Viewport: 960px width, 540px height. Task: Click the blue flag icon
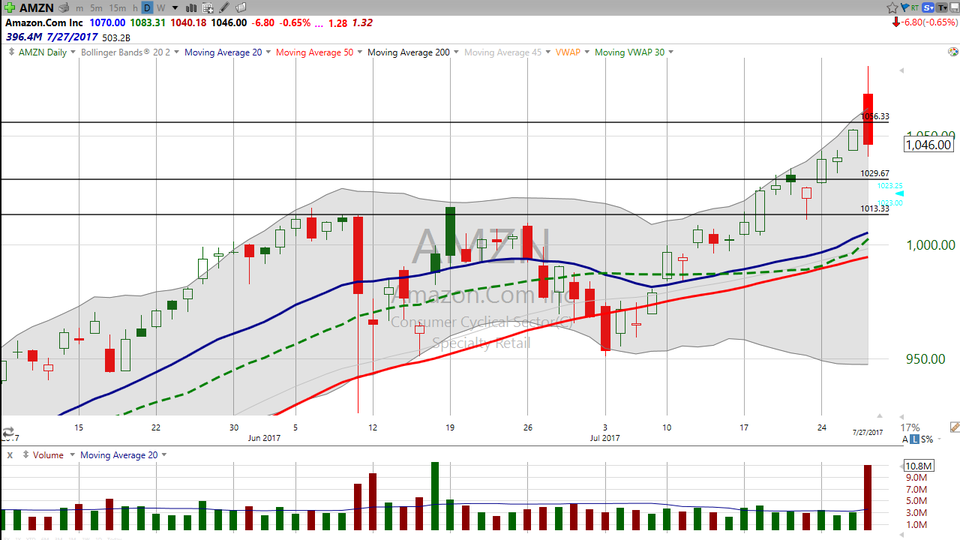click(x=905, y=8)
